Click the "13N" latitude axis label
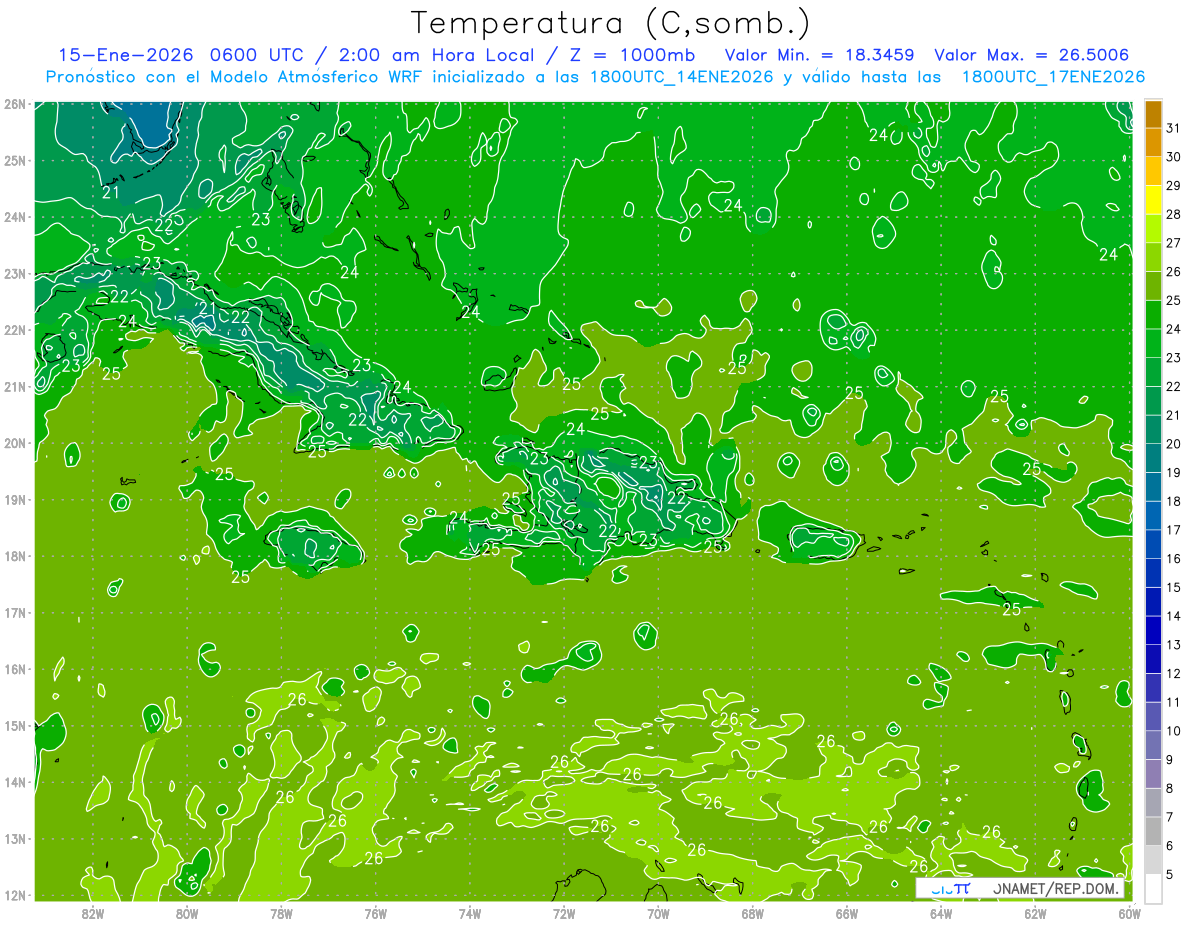 [x=15, y=838]
